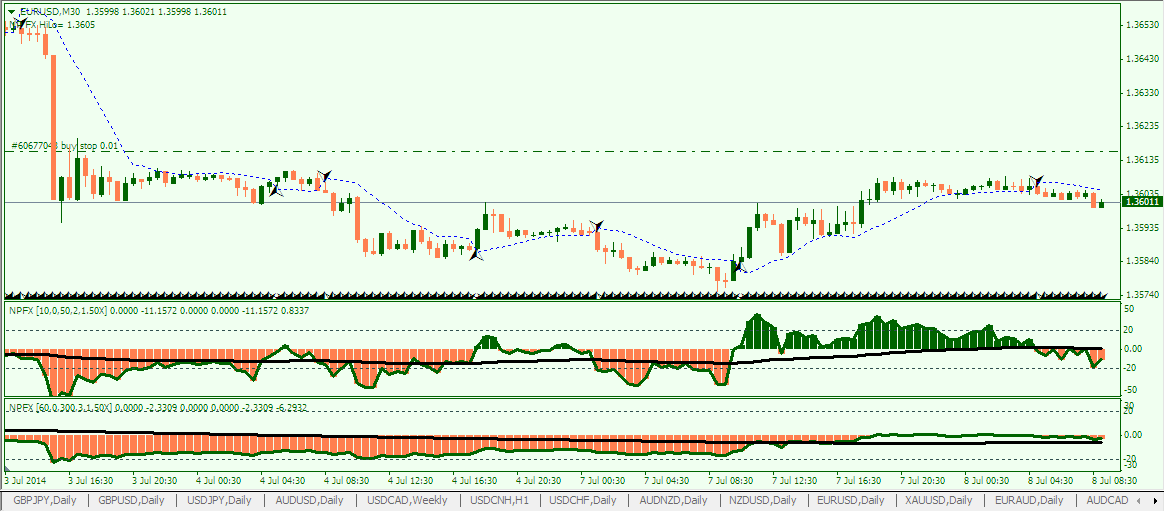The height and width of the screenshot is (511, 1164).
Task: Click the '3 Jul 2014' time axis label
Action: click(x=24, y=480)
